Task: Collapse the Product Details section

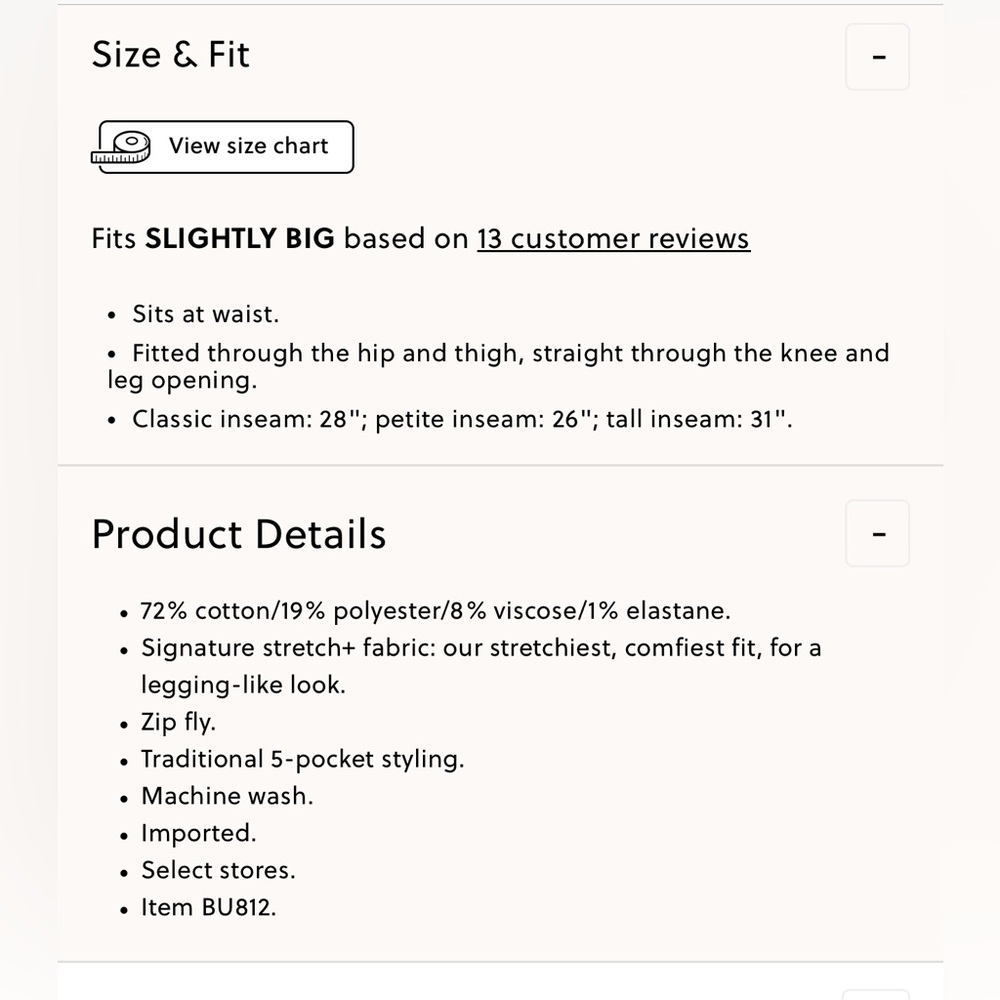Action: (877, 533)
